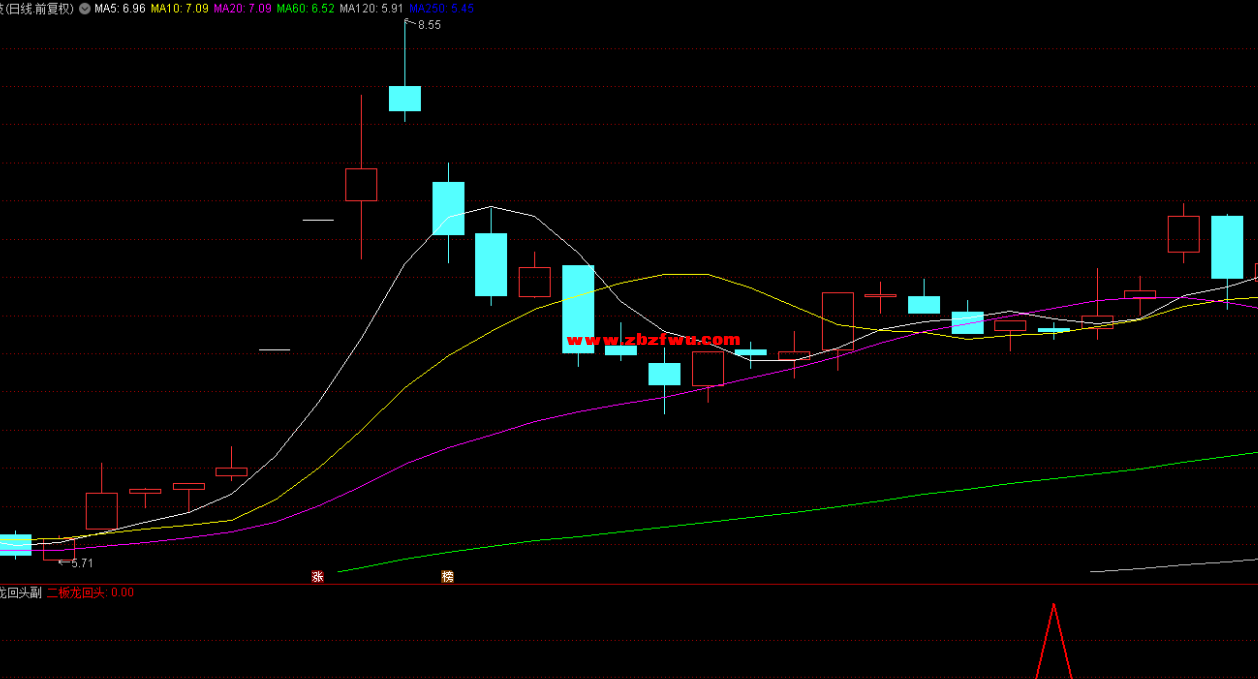Select the cyan candle below the 8.55 peak
The width and height of the screenshot is (1258, 679).
coord(405,98)
